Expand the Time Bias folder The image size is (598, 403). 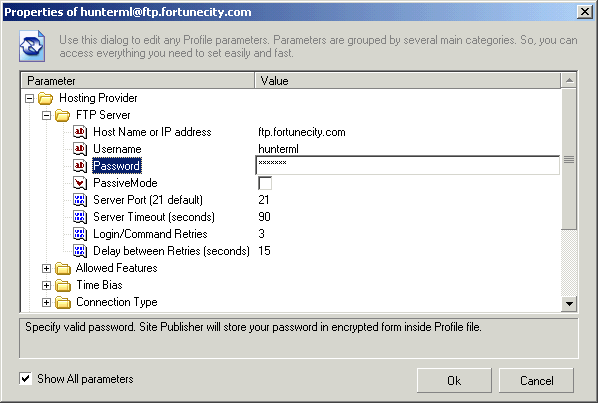tap(46, 285)
